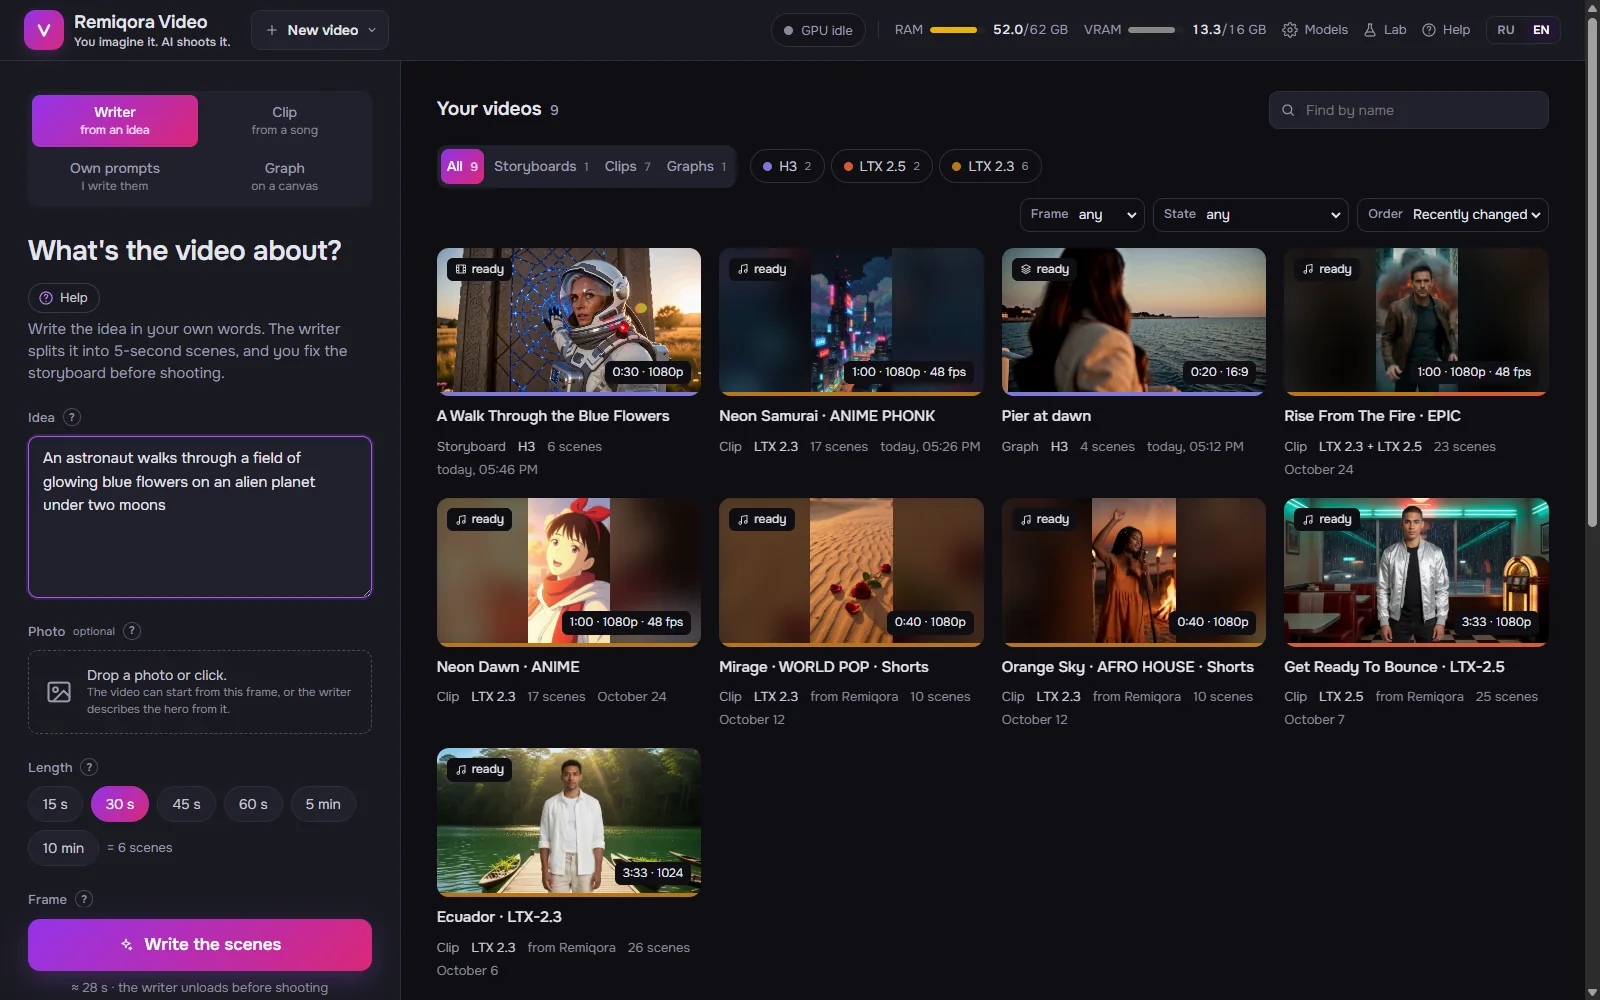
Task: Click the Help pill under the heading
Action: click(x=64, y=297)
